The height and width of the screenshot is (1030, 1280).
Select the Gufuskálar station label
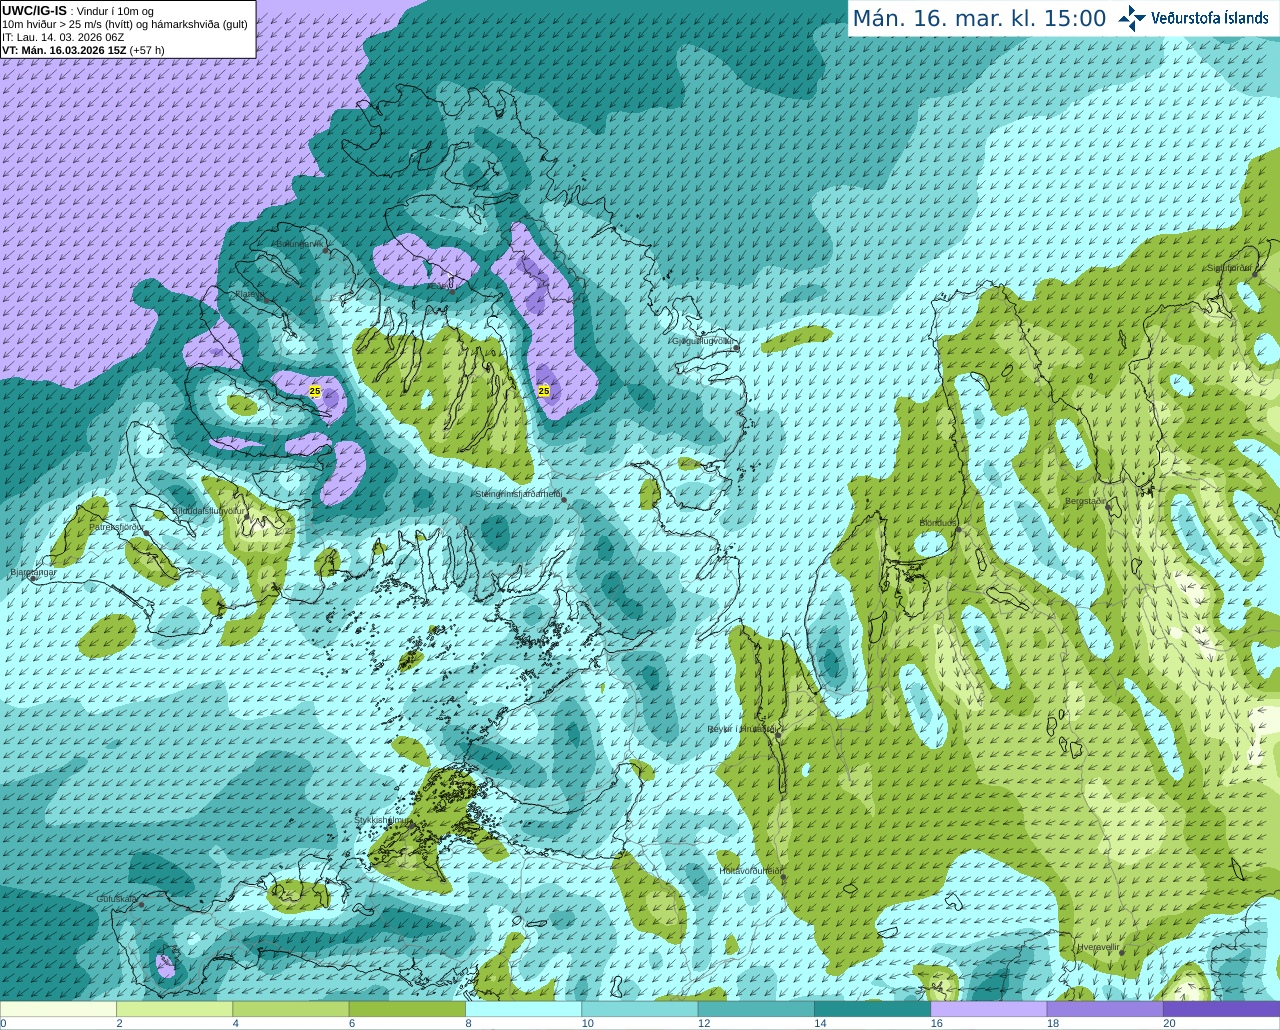pos(116,899)
